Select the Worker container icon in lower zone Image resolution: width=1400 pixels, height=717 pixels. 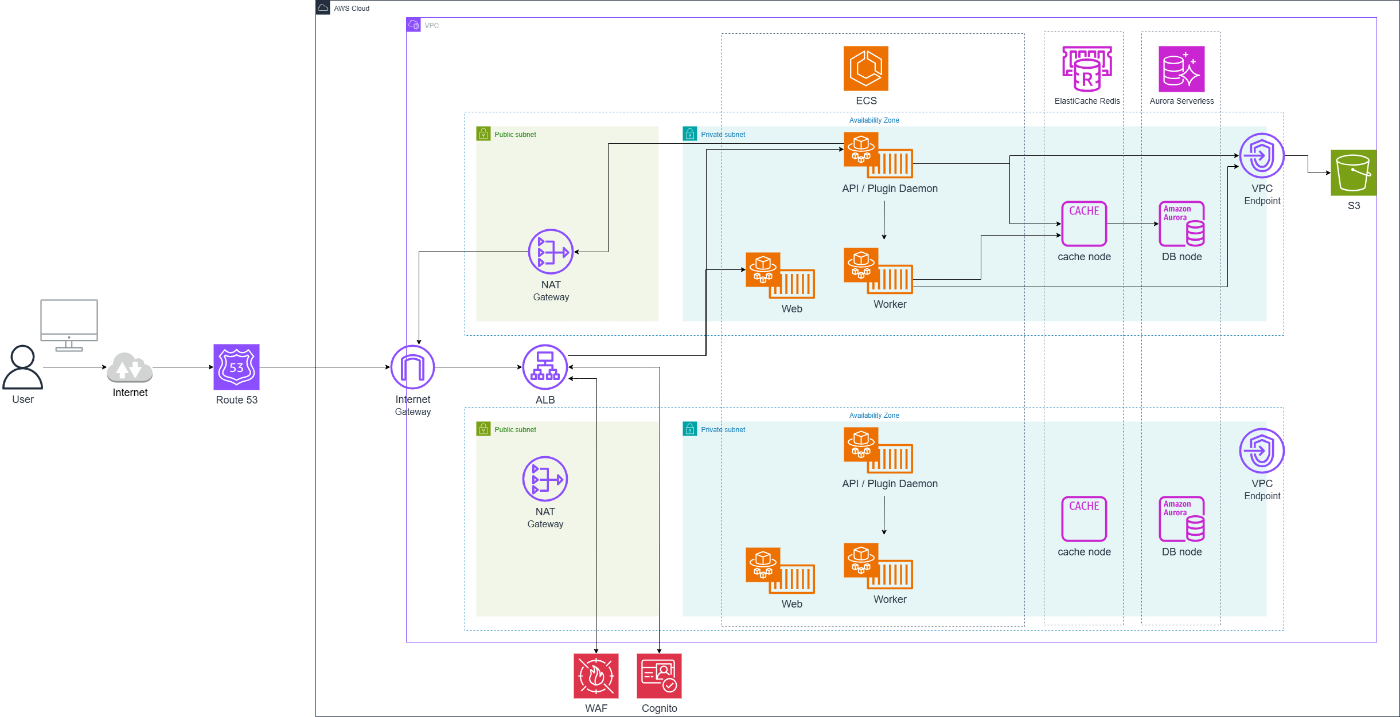[x=878, y=566]
